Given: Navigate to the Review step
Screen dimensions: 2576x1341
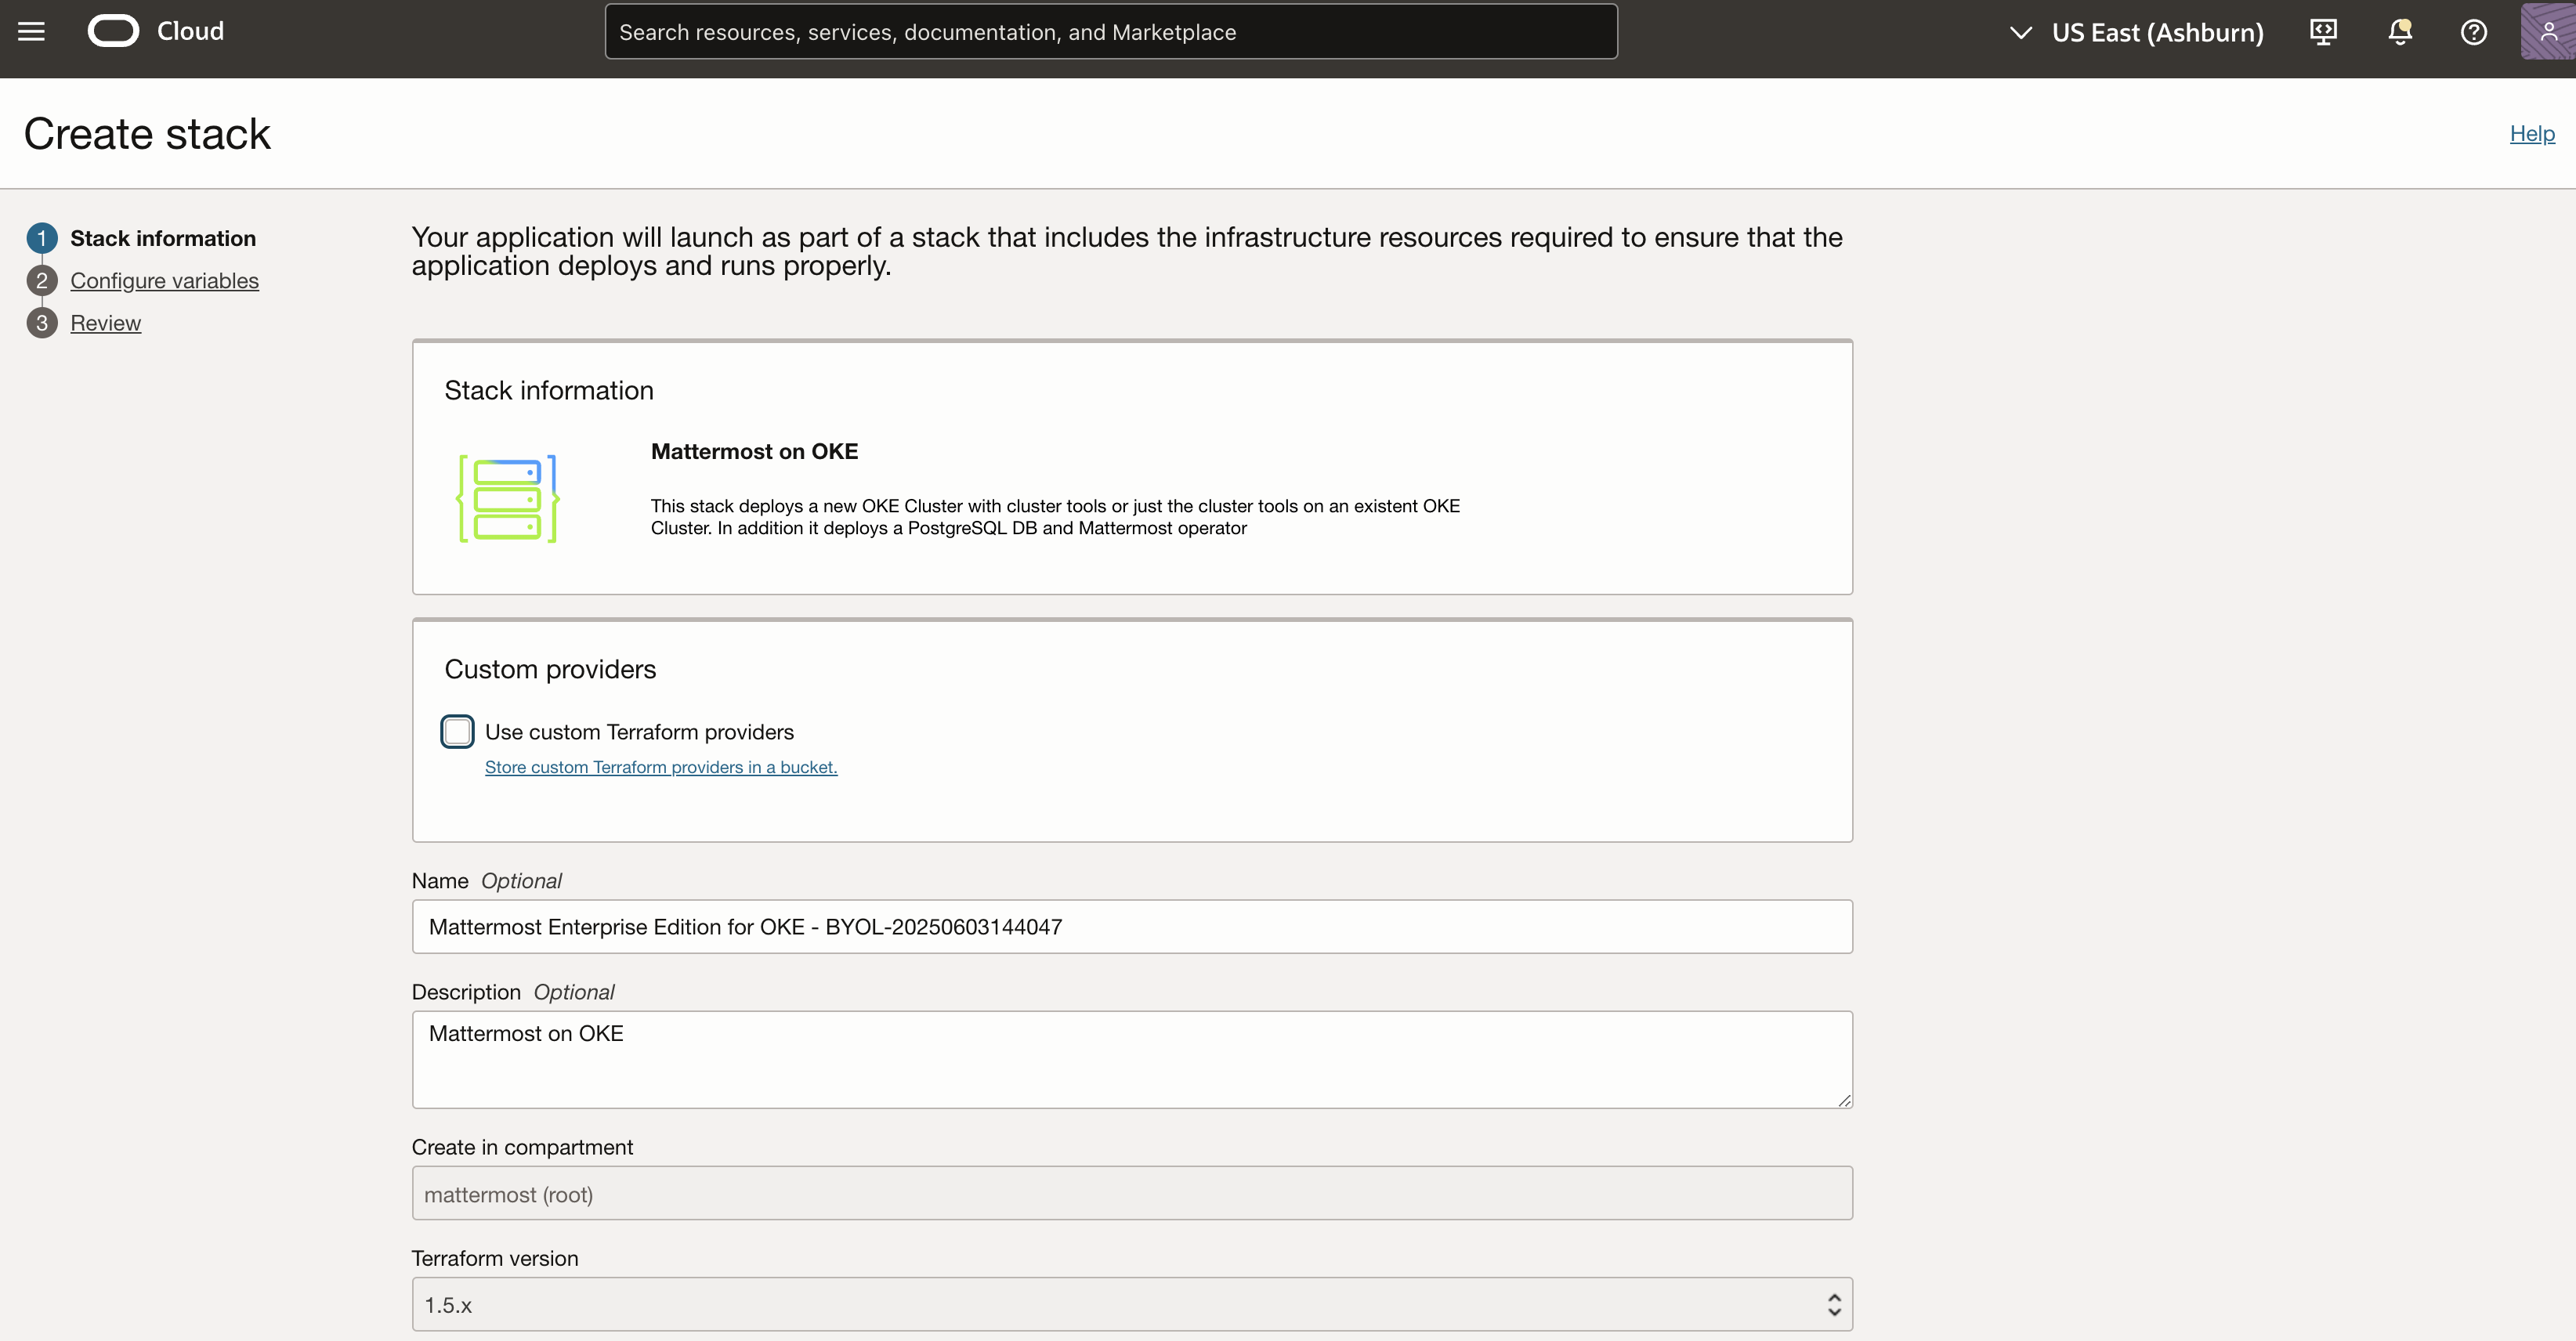Looking at the screenshot, I should coord(106,322).
